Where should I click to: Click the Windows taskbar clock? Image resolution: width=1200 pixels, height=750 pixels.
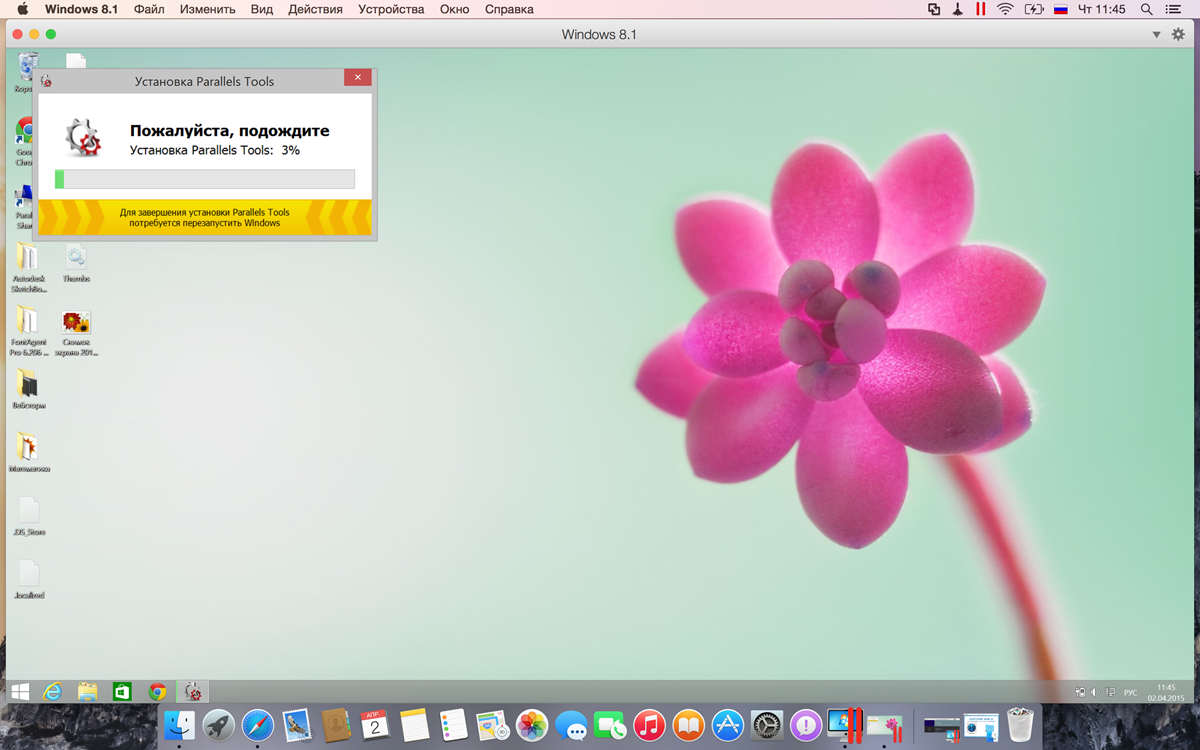(x=1165, y=692)
